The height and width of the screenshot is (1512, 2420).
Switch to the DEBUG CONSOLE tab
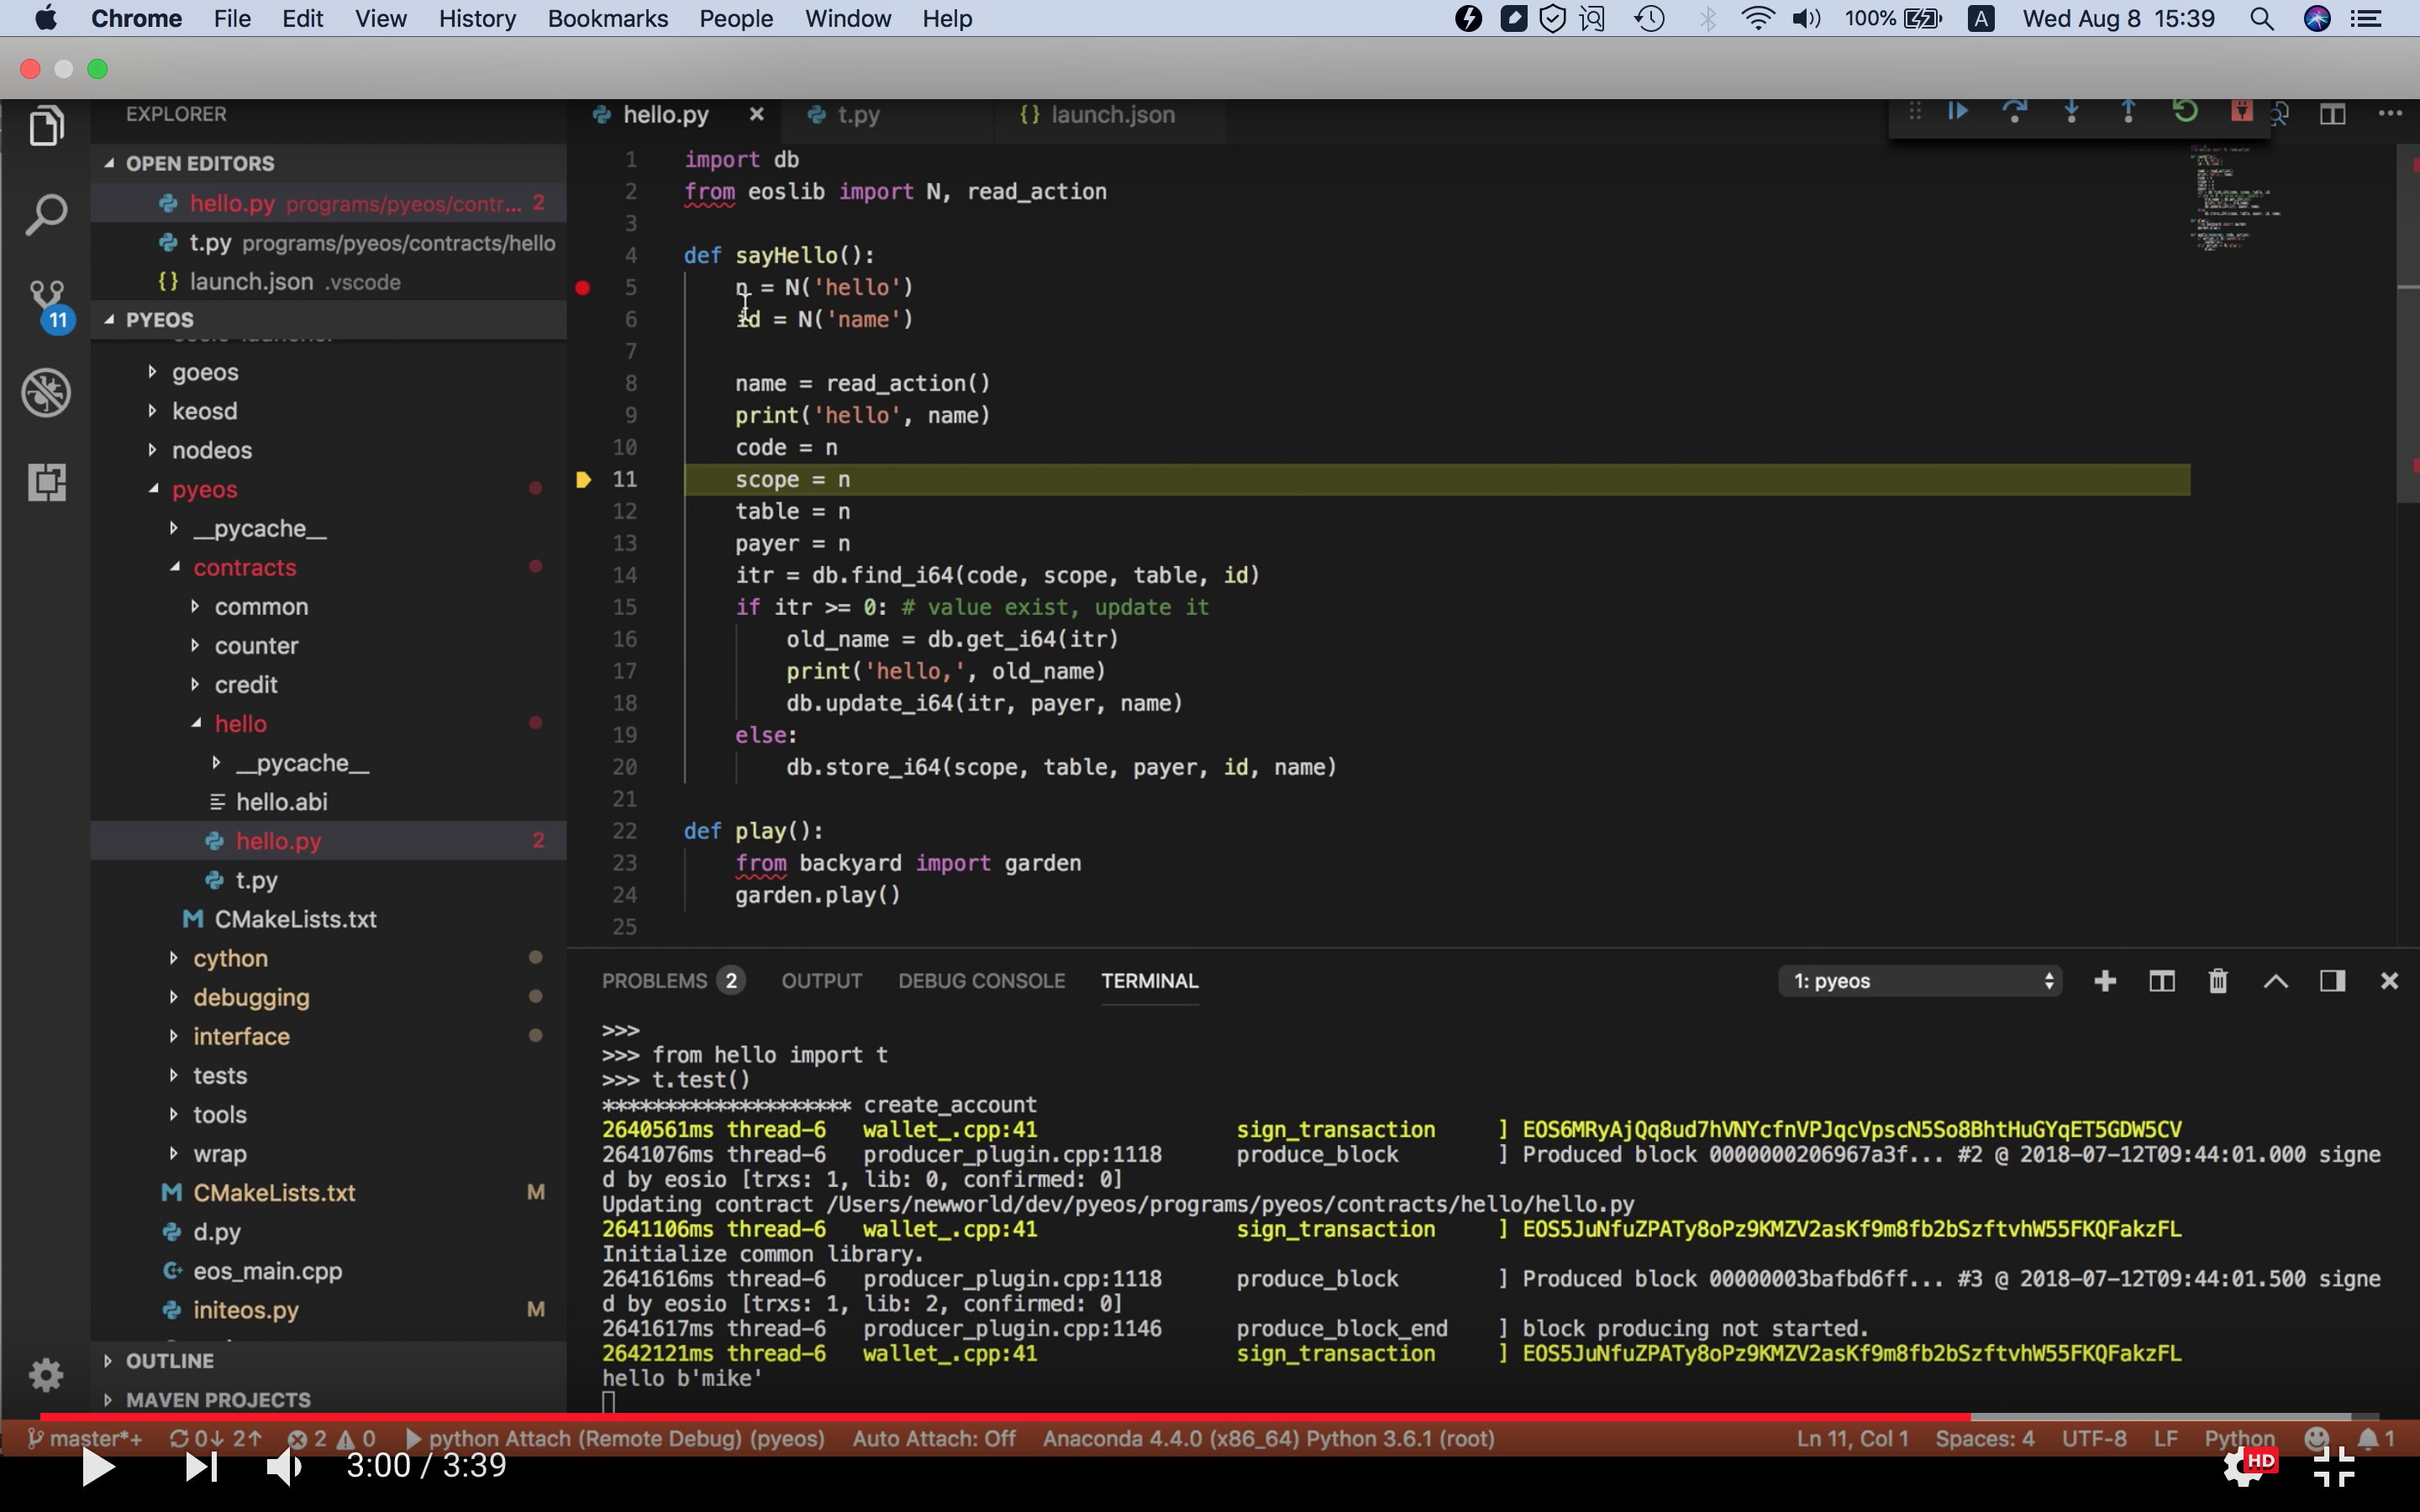pos(981,981)
